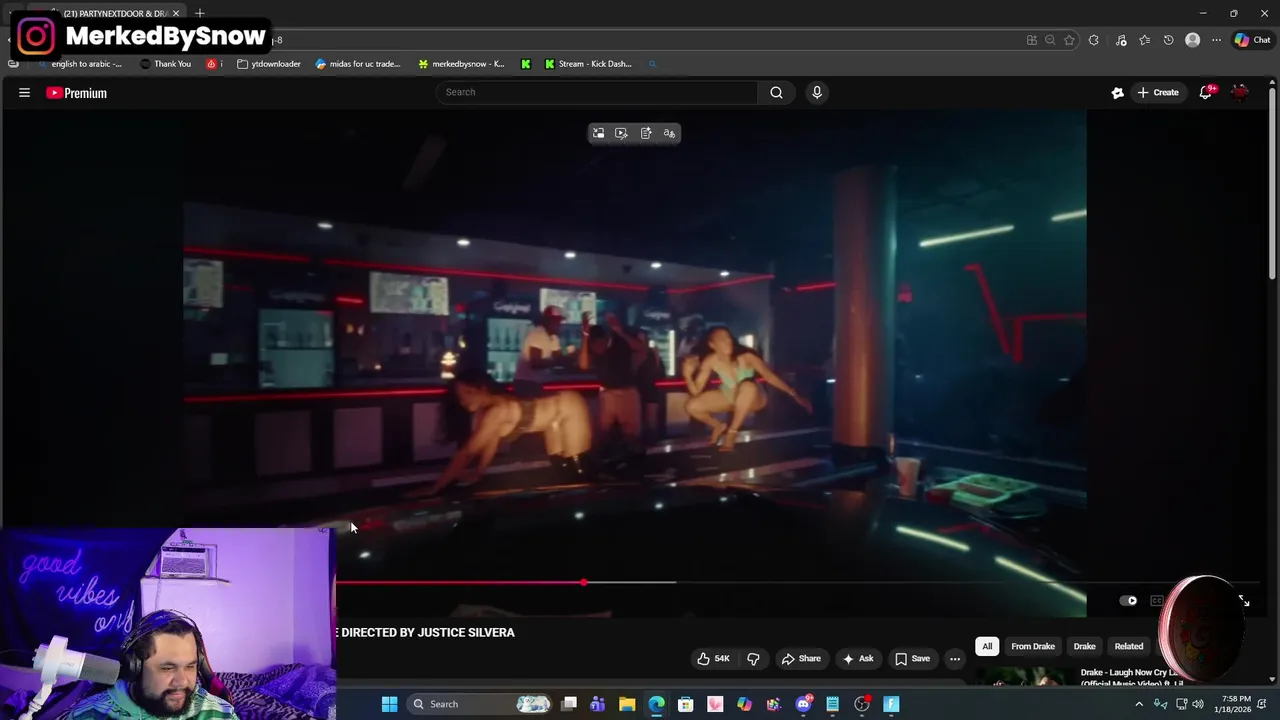Click the translate icon in the floating video toolbar
Image resolution: width=1280 pixels, height=720 pixels.
669,133
